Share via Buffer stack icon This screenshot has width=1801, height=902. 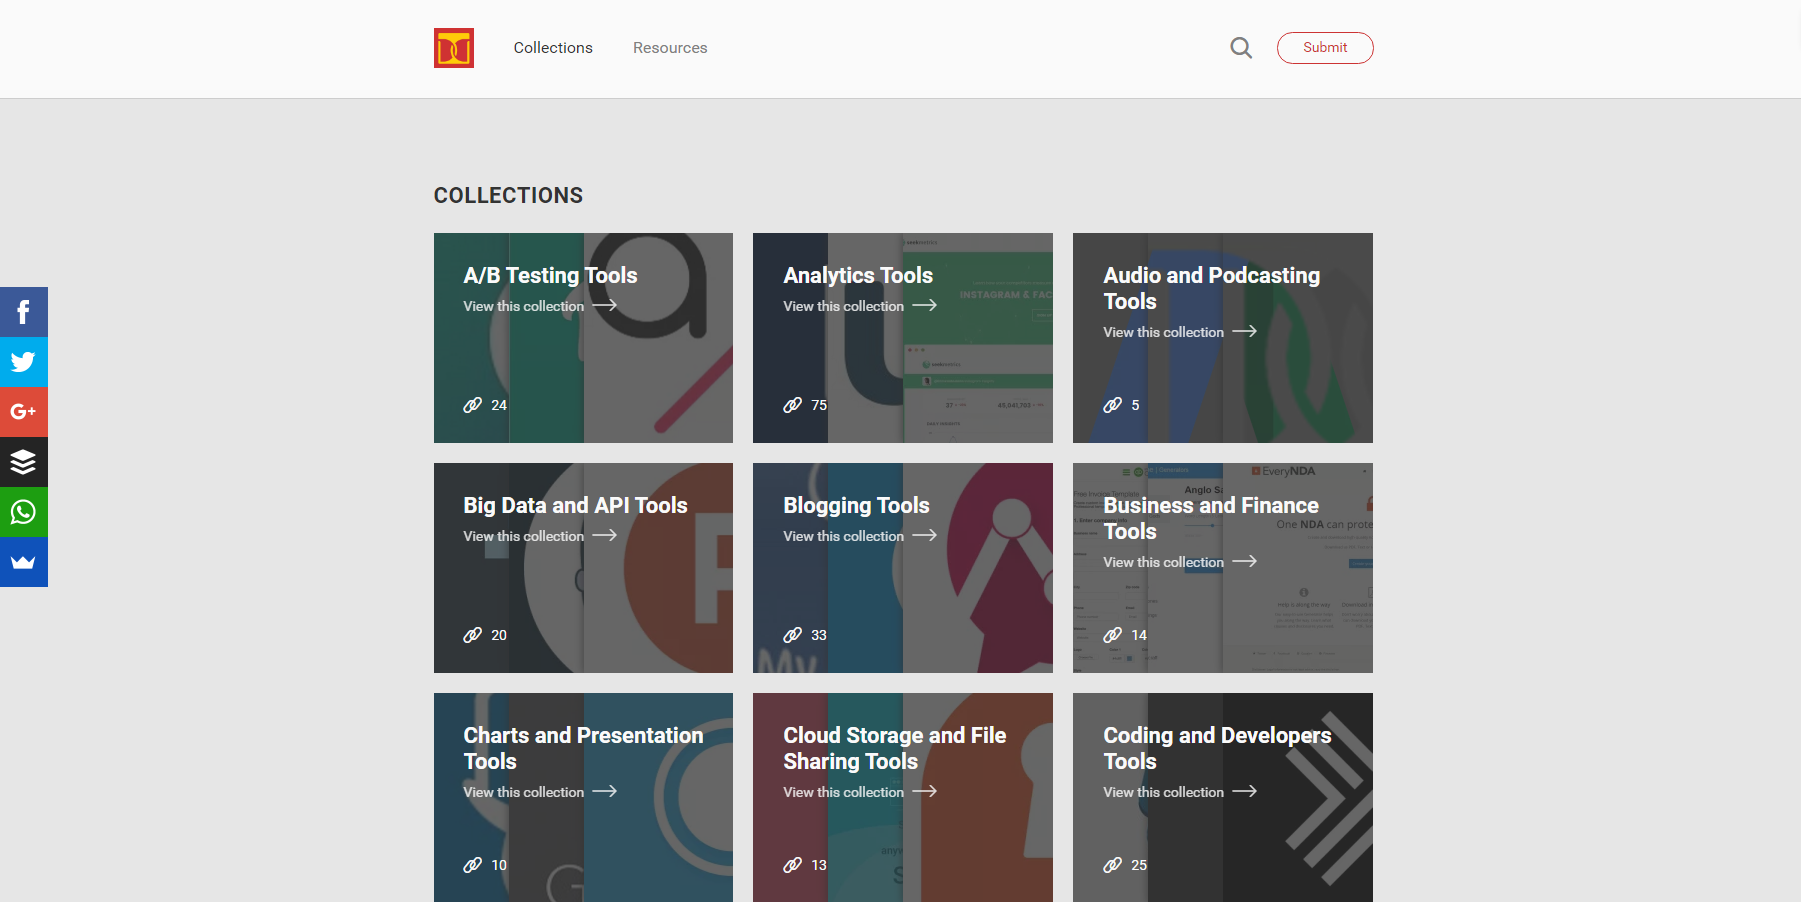(x=24, y=462)
